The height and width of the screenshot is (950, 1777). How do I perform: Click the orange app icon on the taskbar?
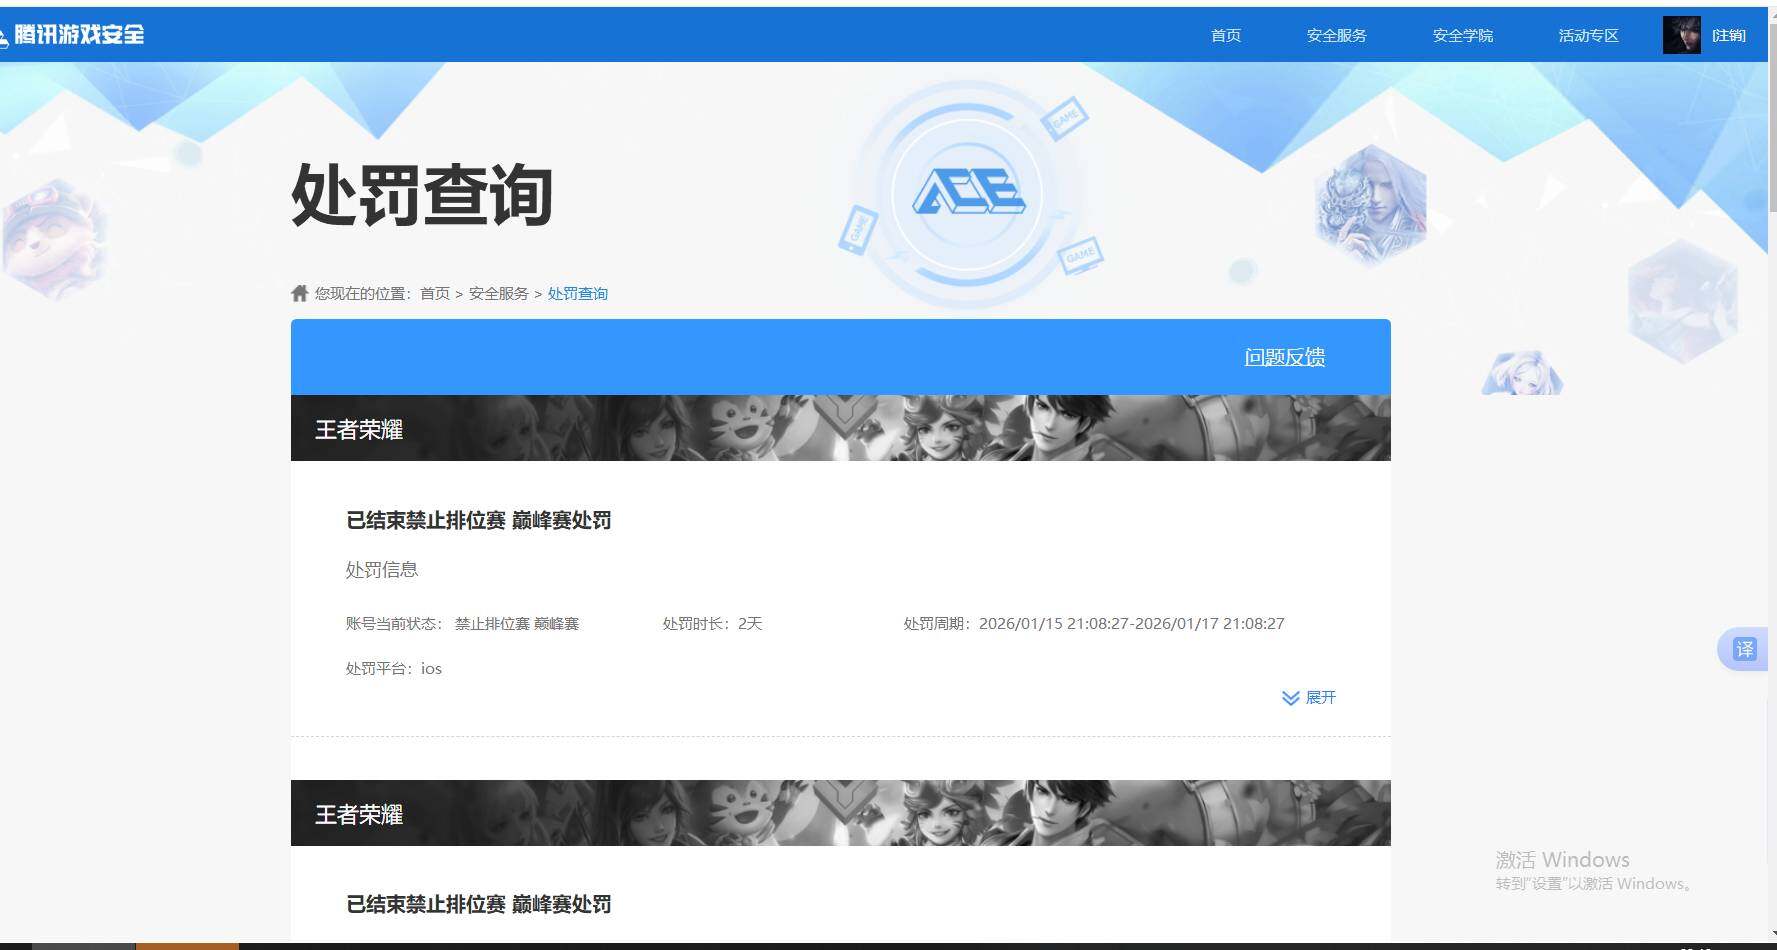[x=185, y=944]
